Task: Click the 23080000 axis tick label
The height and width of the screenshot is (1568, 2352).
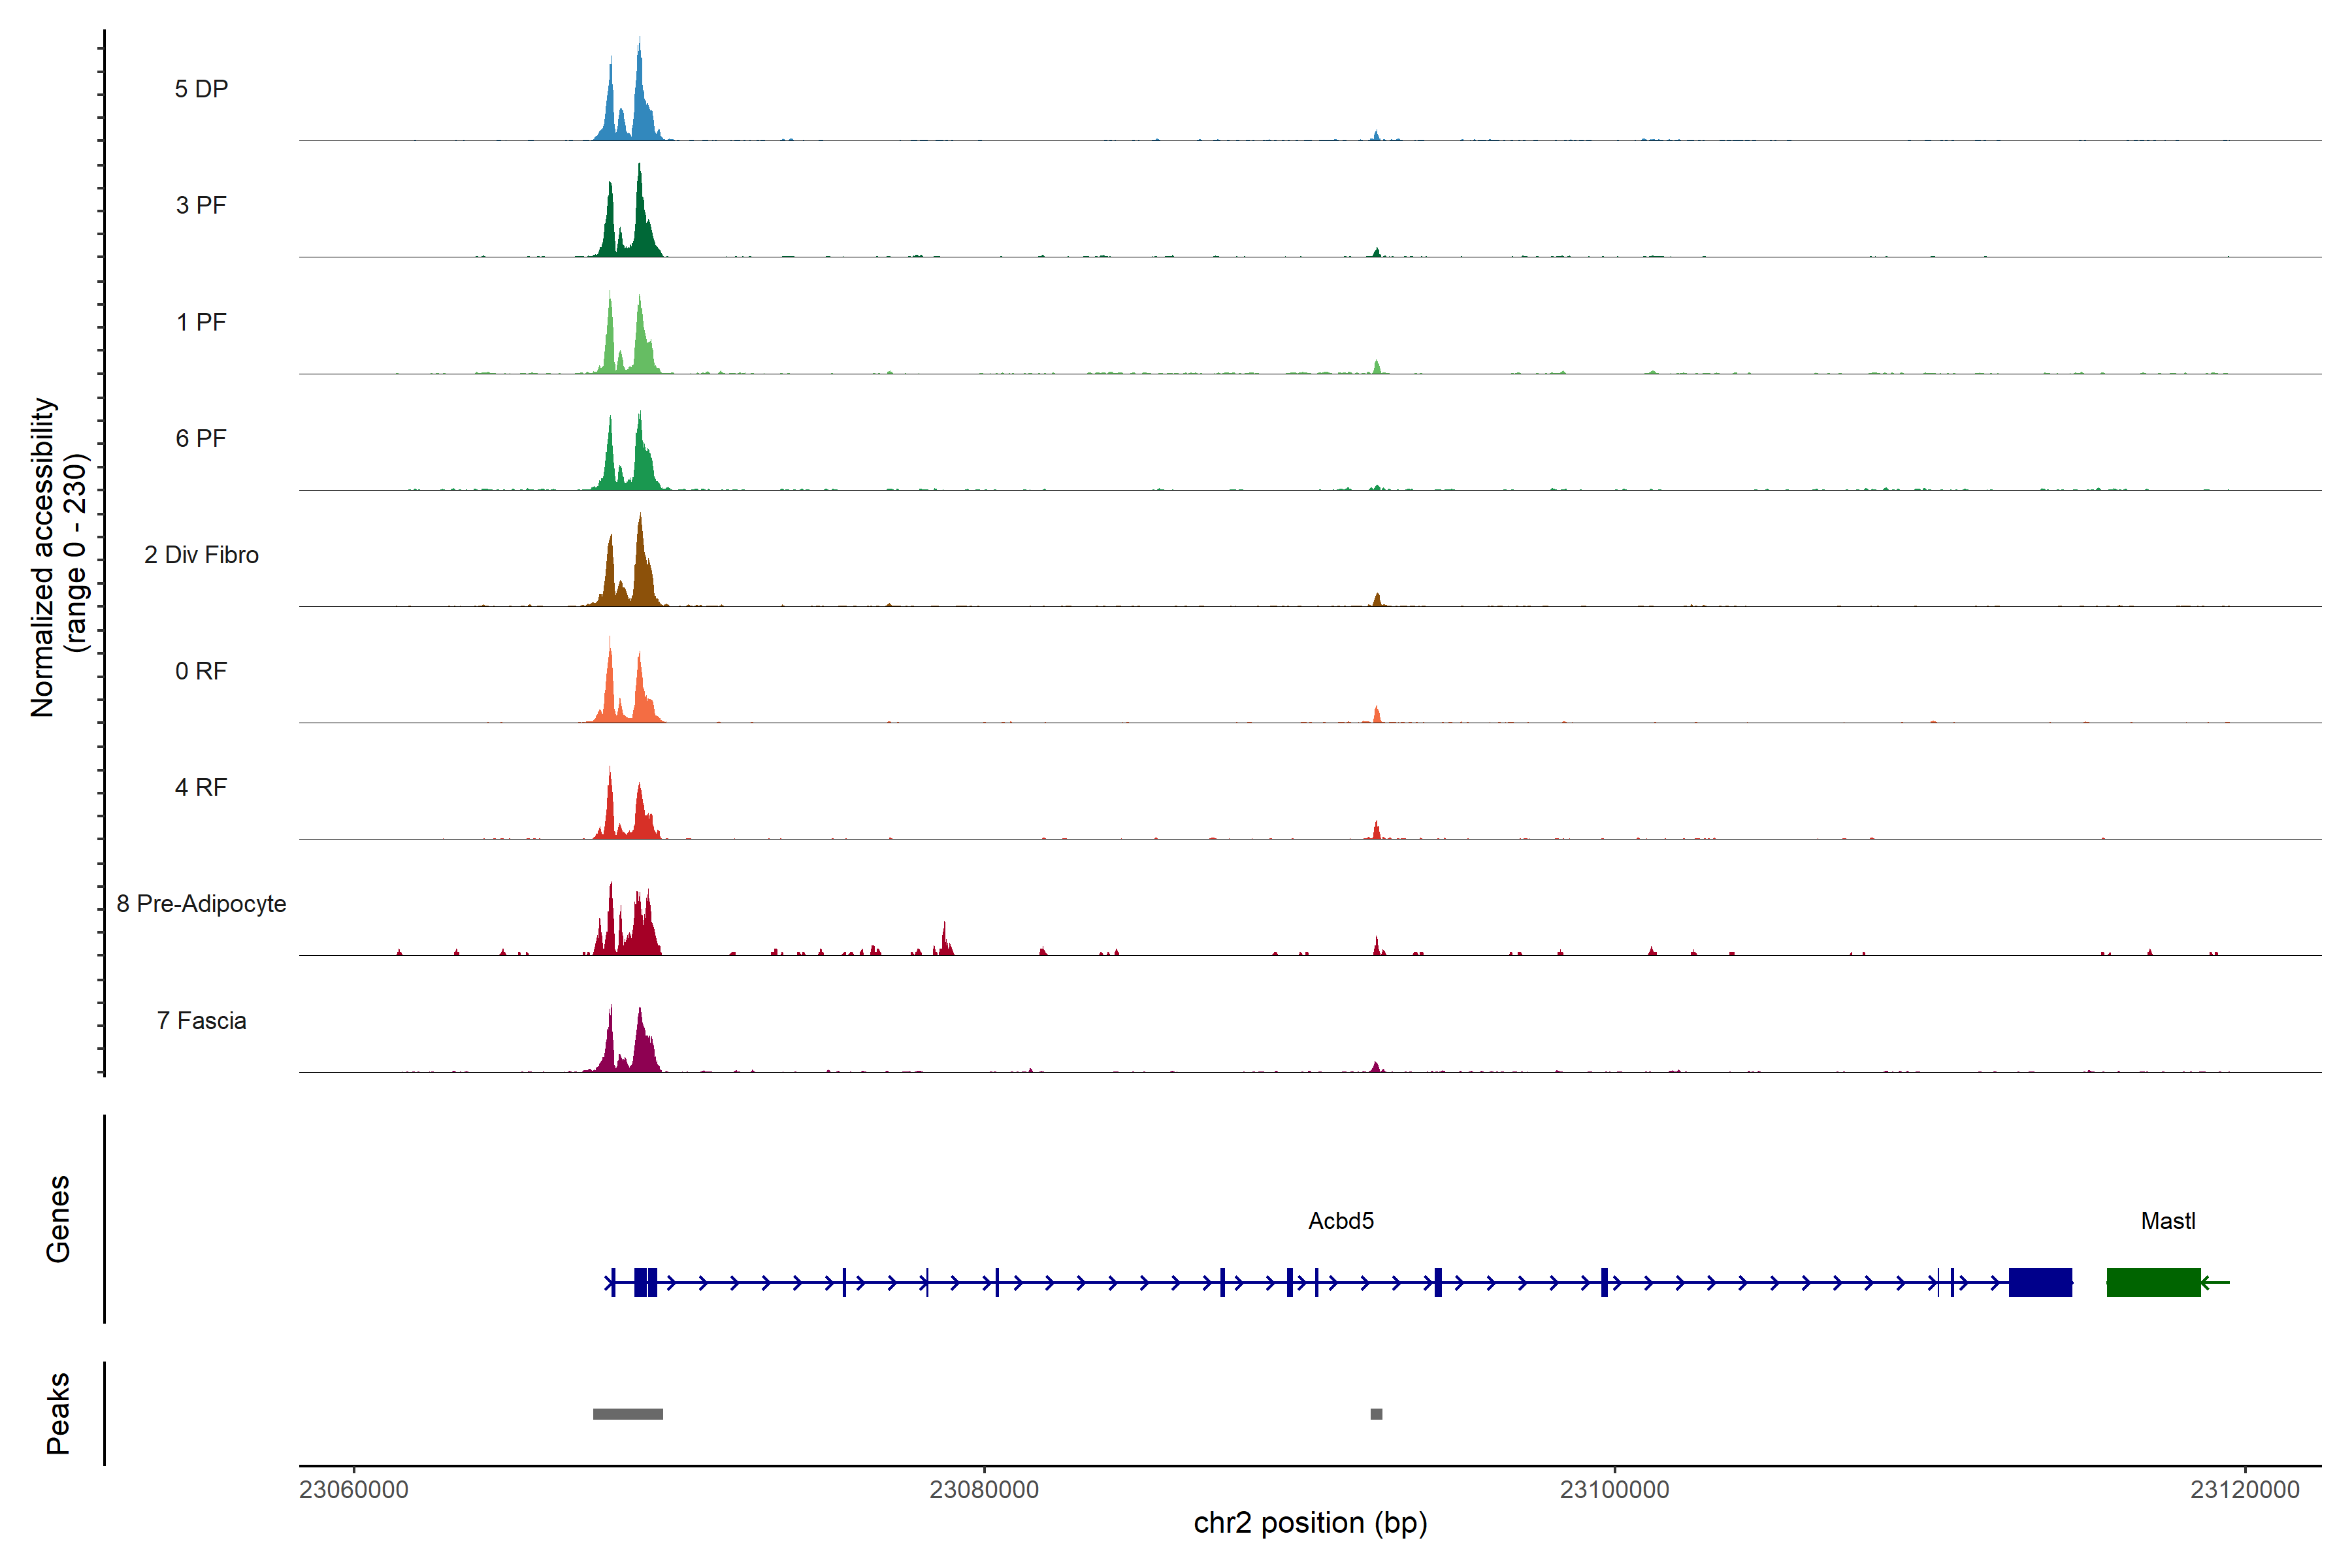Action: 984,1490
